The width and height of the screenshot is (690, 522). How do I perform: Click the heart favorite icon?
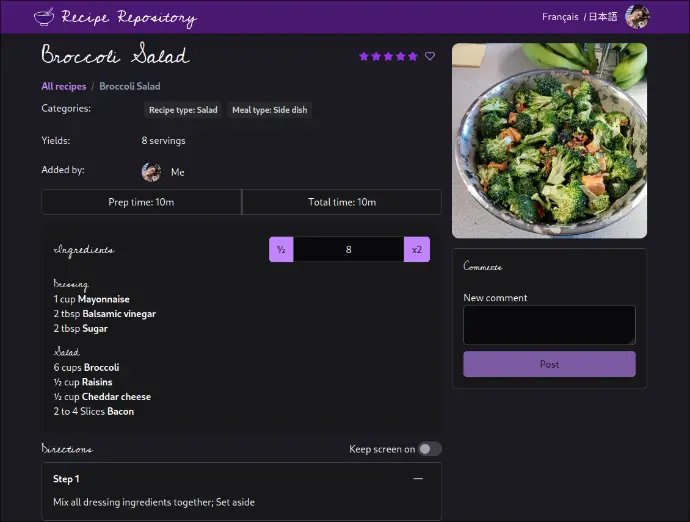pos(430,57)
